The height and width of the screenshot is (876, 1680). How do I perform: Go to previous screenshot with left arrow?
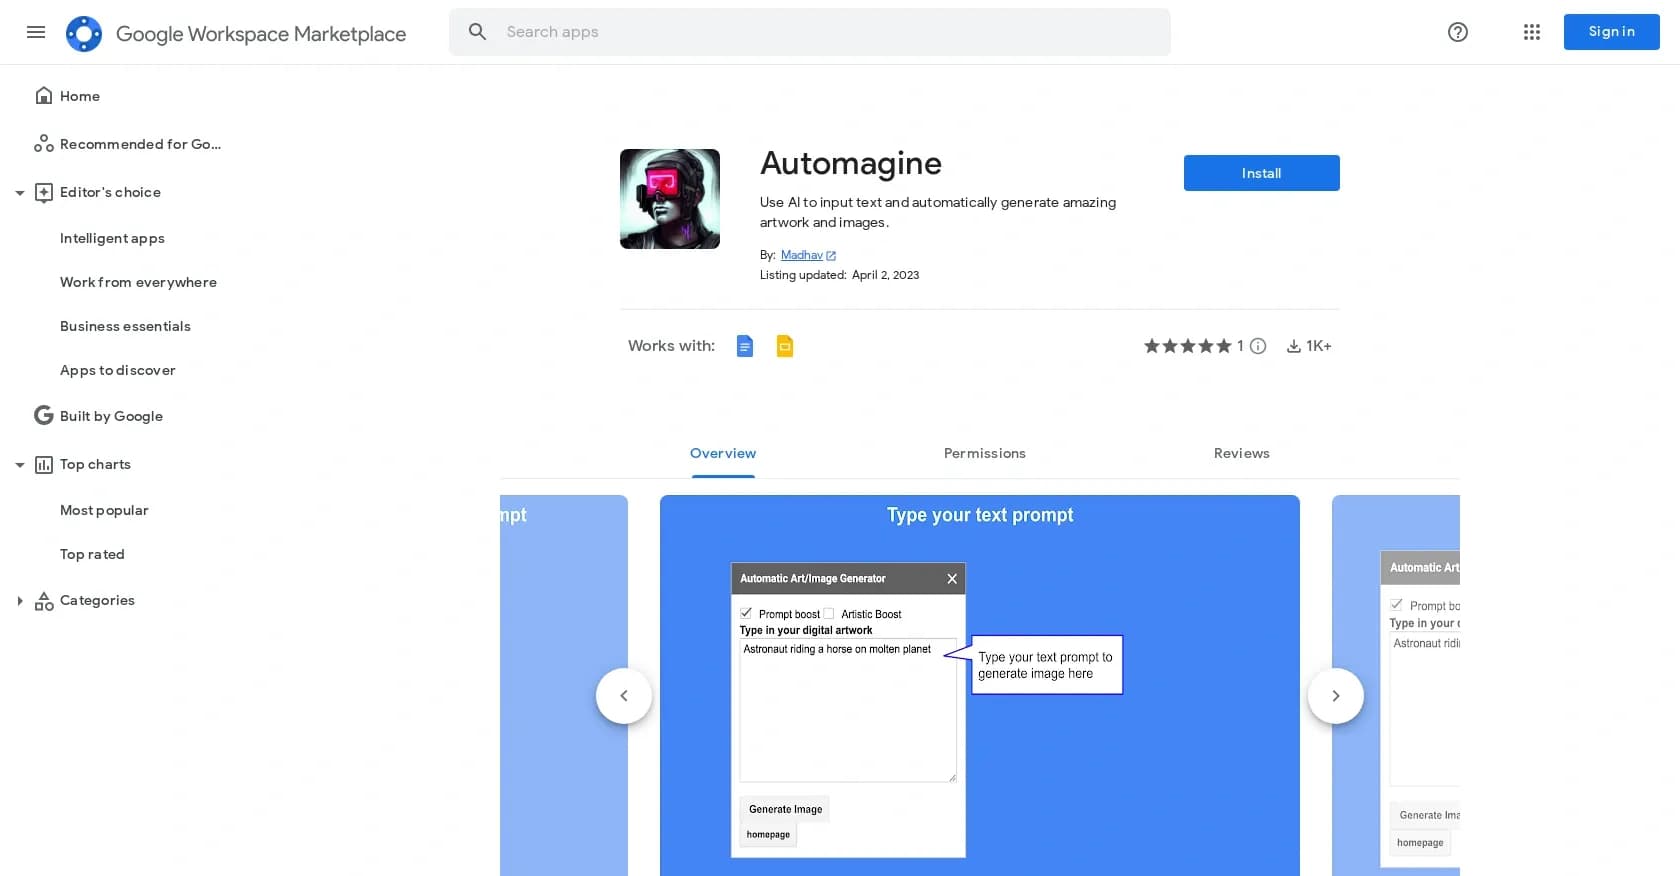coord(624,696)
